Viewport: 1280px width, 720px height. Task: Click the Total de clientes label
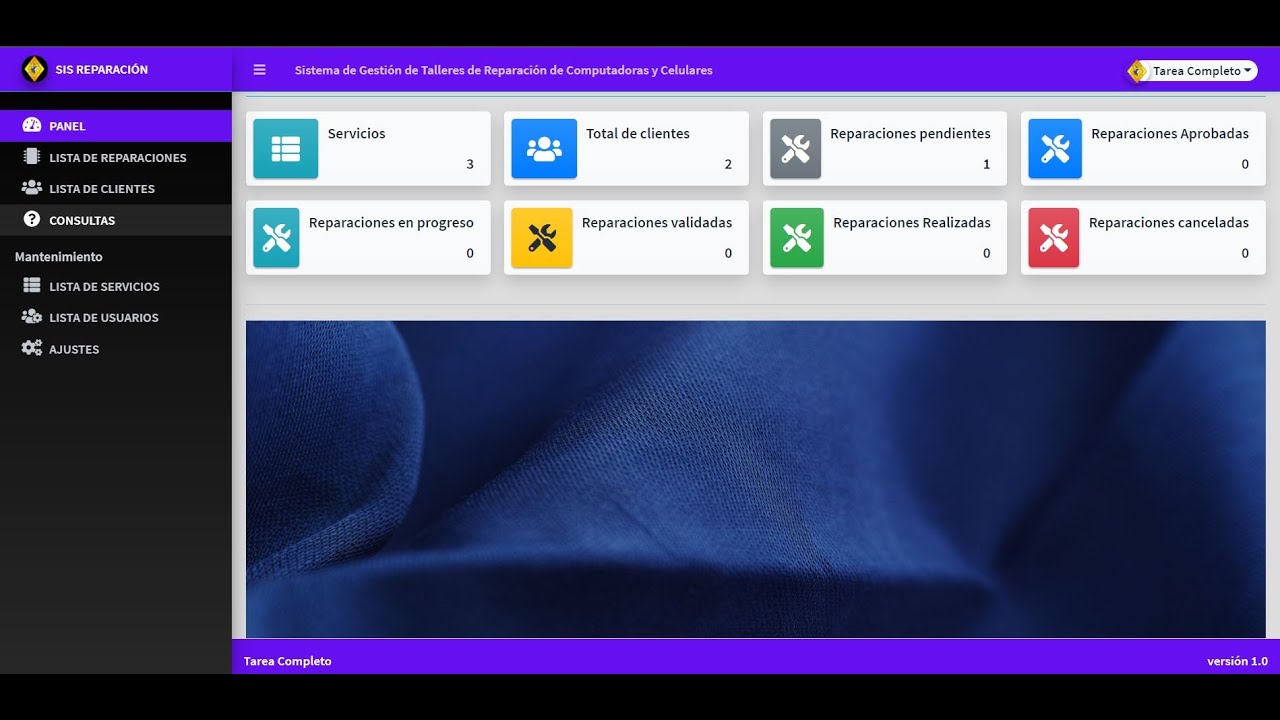click(638, 133)
